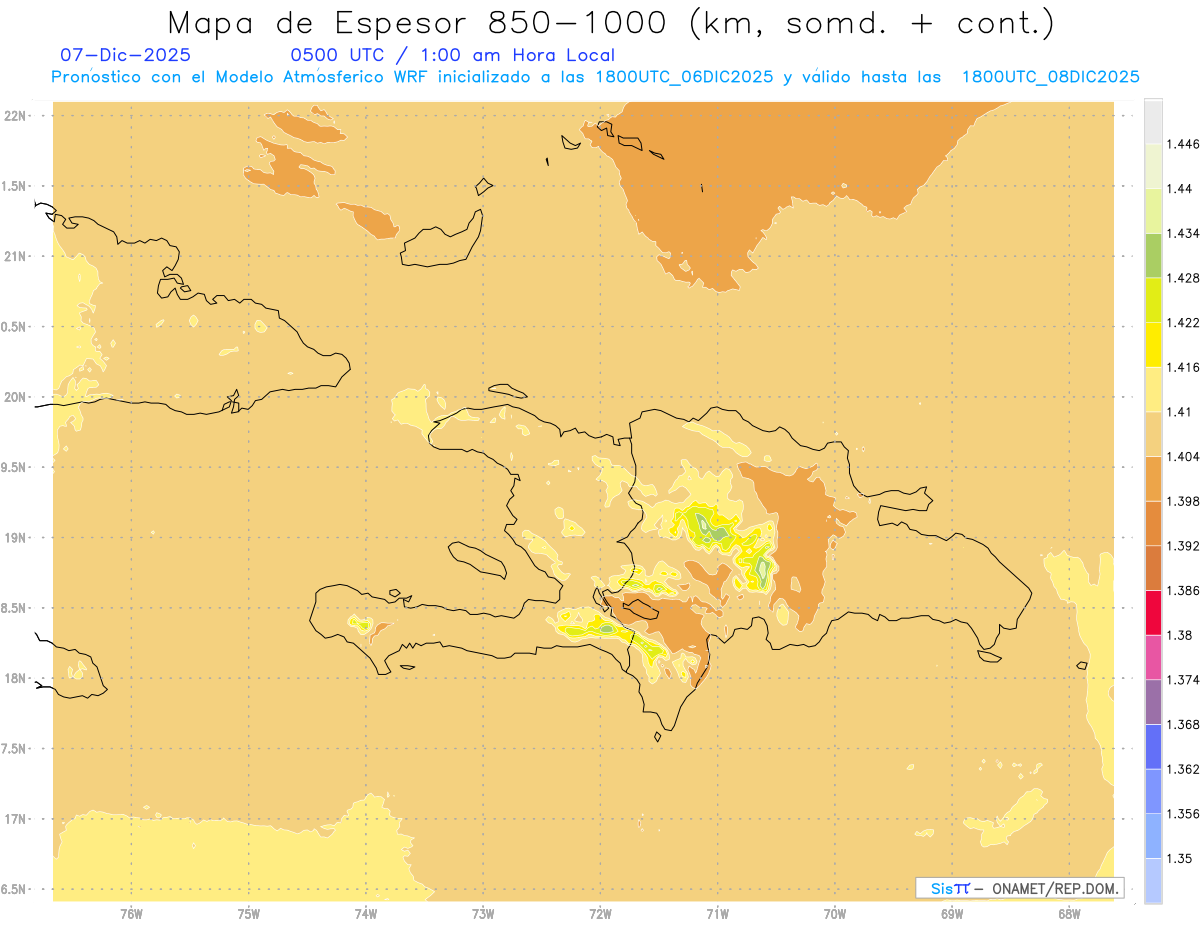Viewport: 1200px width, 927px height.
Task: Click the 'SisTT - ONAMET/REP.DOM.' source label
Action: 1020,888
